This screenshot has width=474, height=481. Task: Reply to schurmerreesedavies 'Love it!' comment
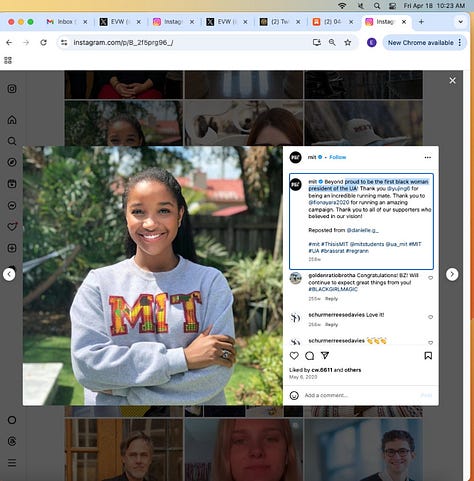tap(331, 324)
